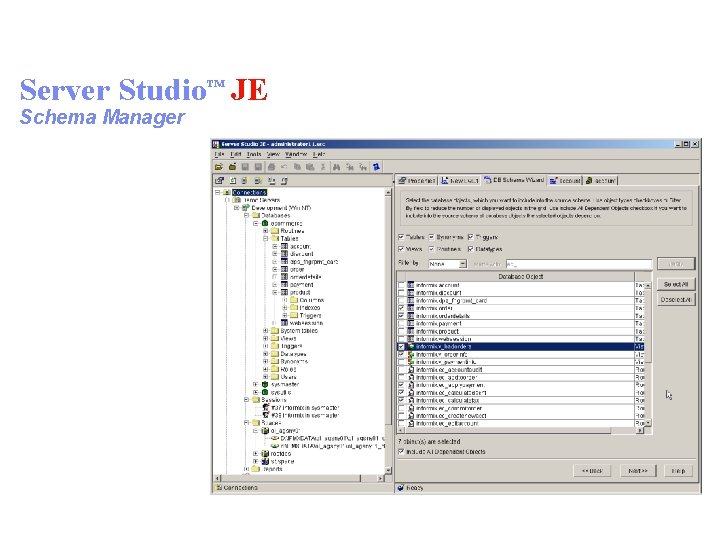Collapse the Tables folder in tree
The image size is (720, 540).
(266, 239)
